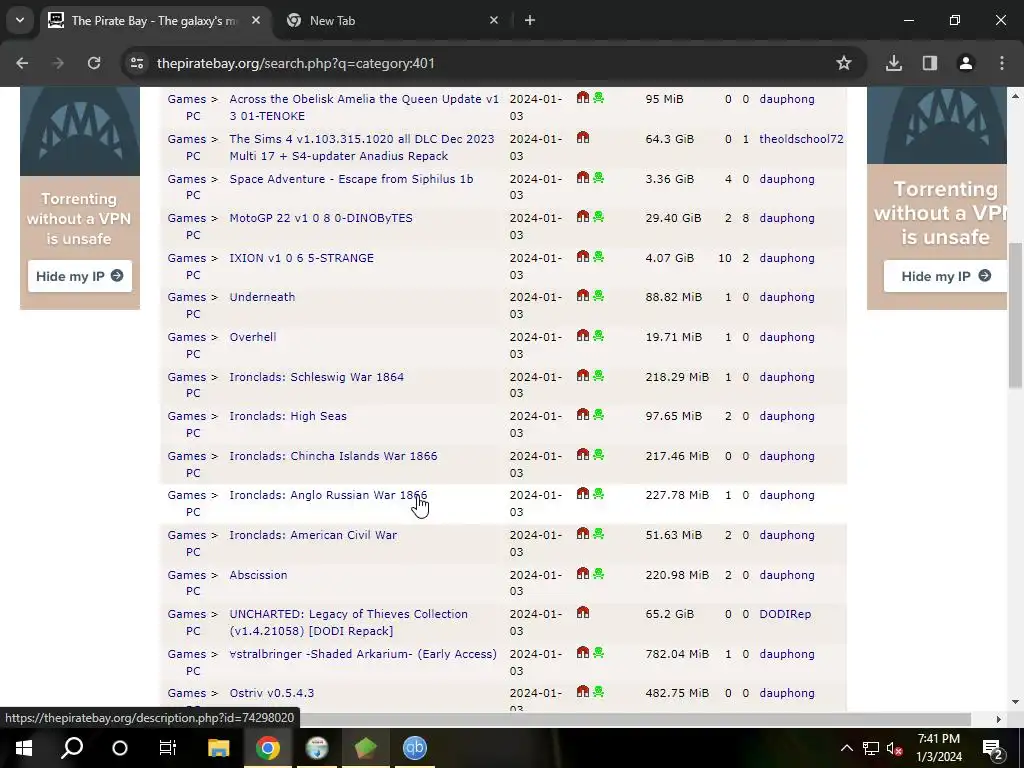Click the magnet icon for IXION v1 0 6 5-STRANGE
Screen dimensions: 1024x768
[x=583, y=257]
